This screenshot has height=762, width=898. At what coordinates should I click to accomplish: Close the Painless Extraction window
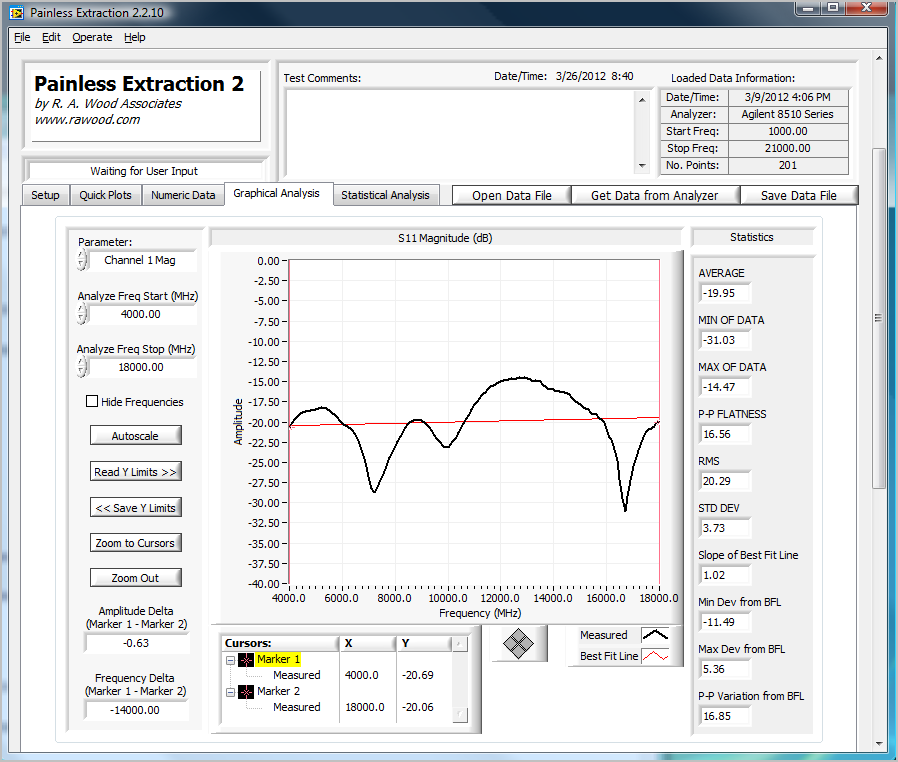point(867,8)
